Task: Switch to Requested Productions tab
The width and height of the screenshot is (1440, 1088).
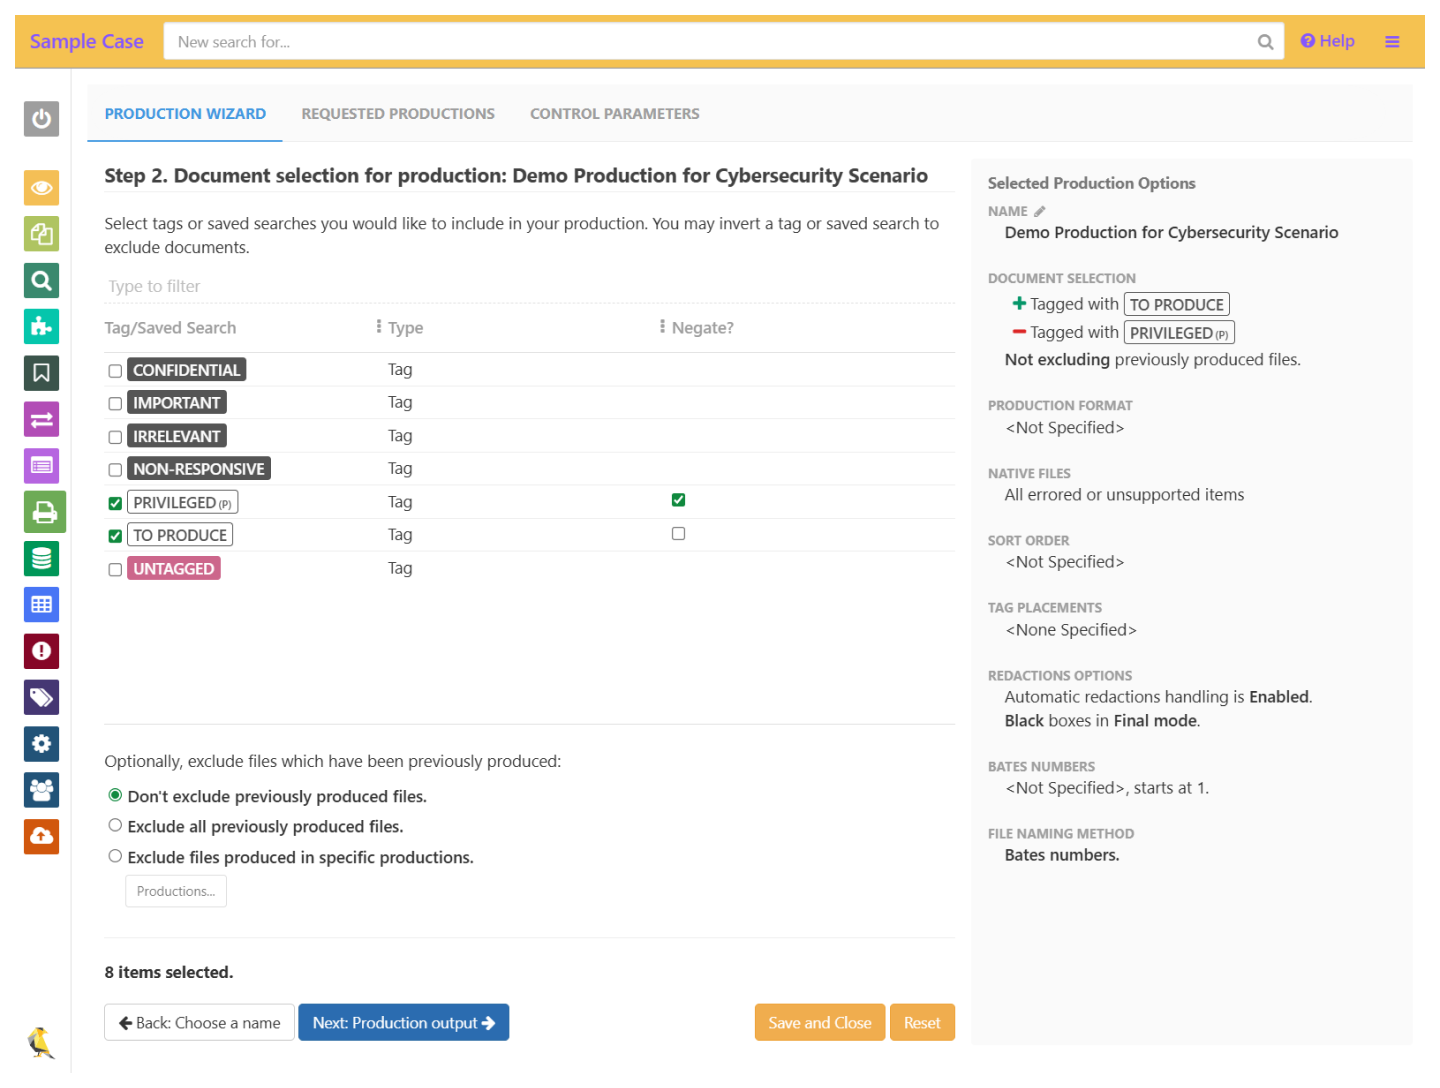Action: coord(398,114)
